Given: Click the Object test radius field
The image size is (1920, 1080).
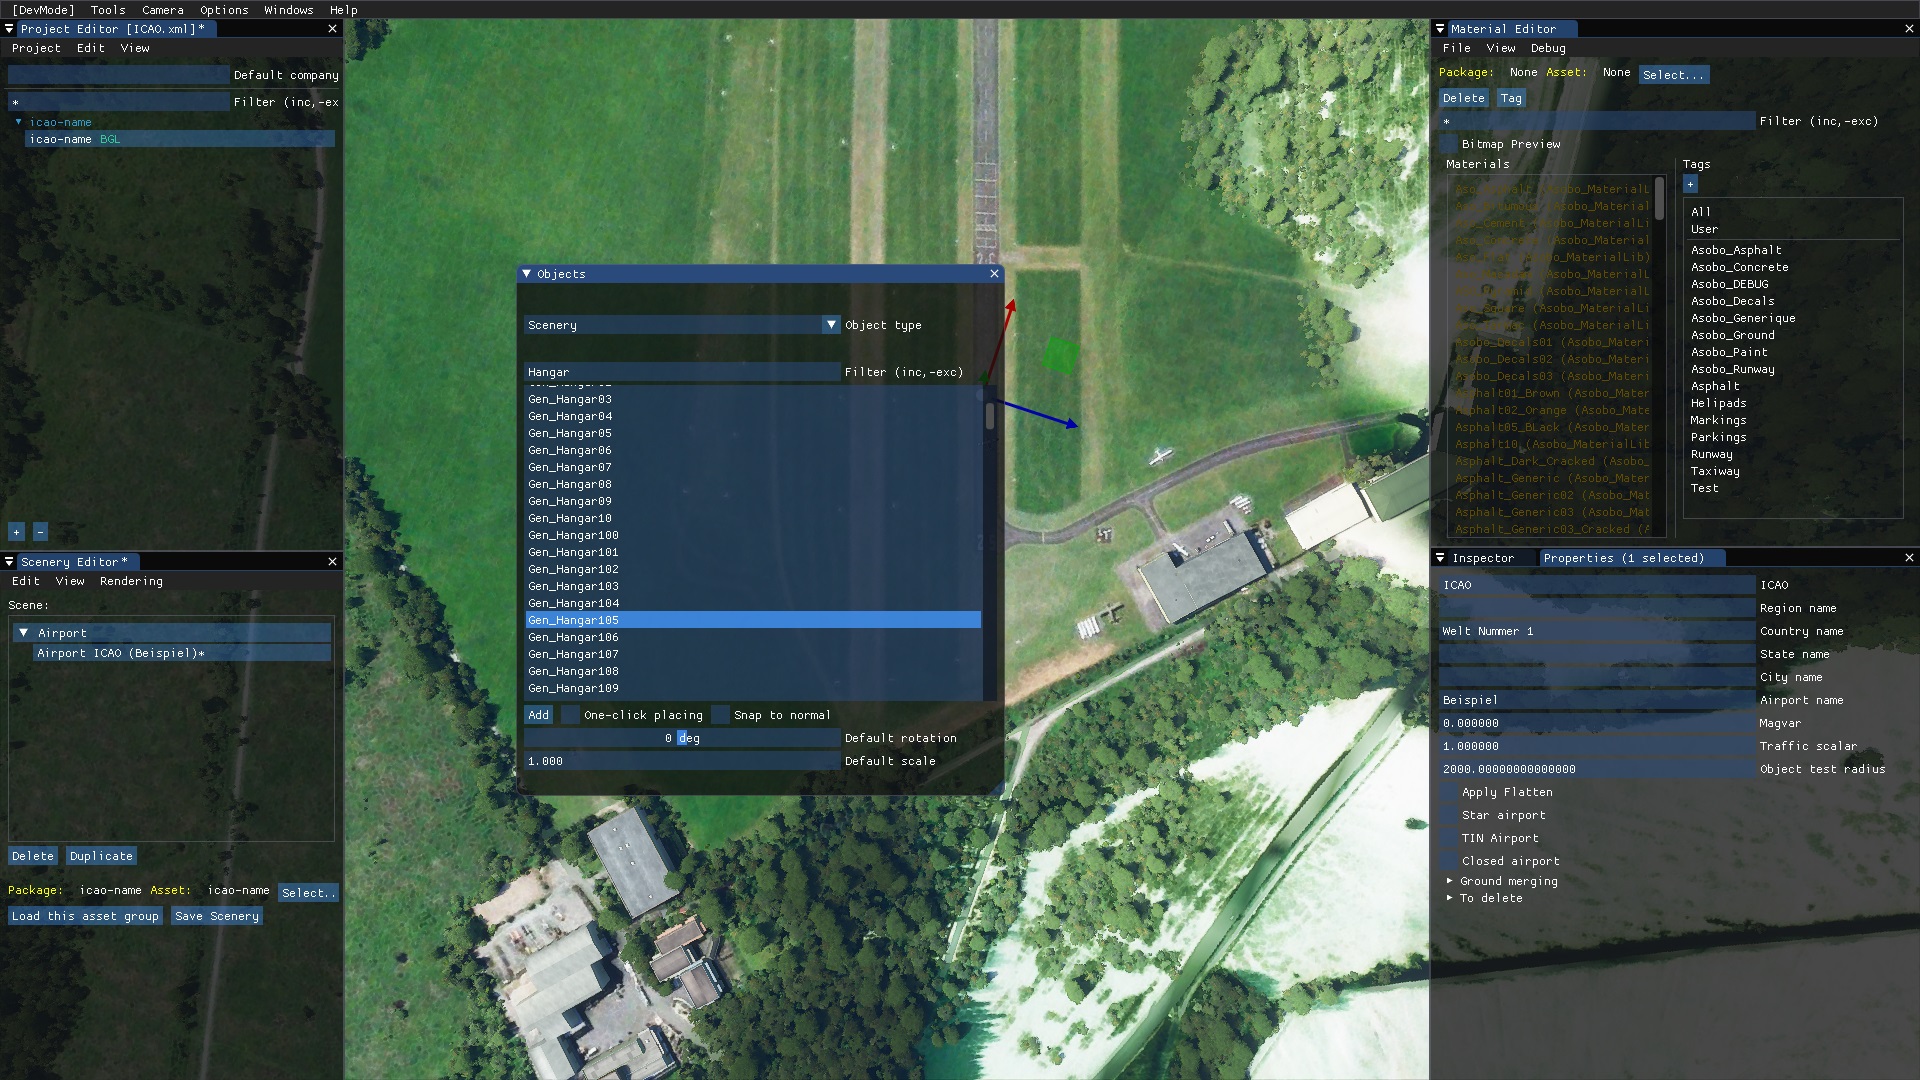Looking at the screenshot, I should click(x=1597, y=769).
